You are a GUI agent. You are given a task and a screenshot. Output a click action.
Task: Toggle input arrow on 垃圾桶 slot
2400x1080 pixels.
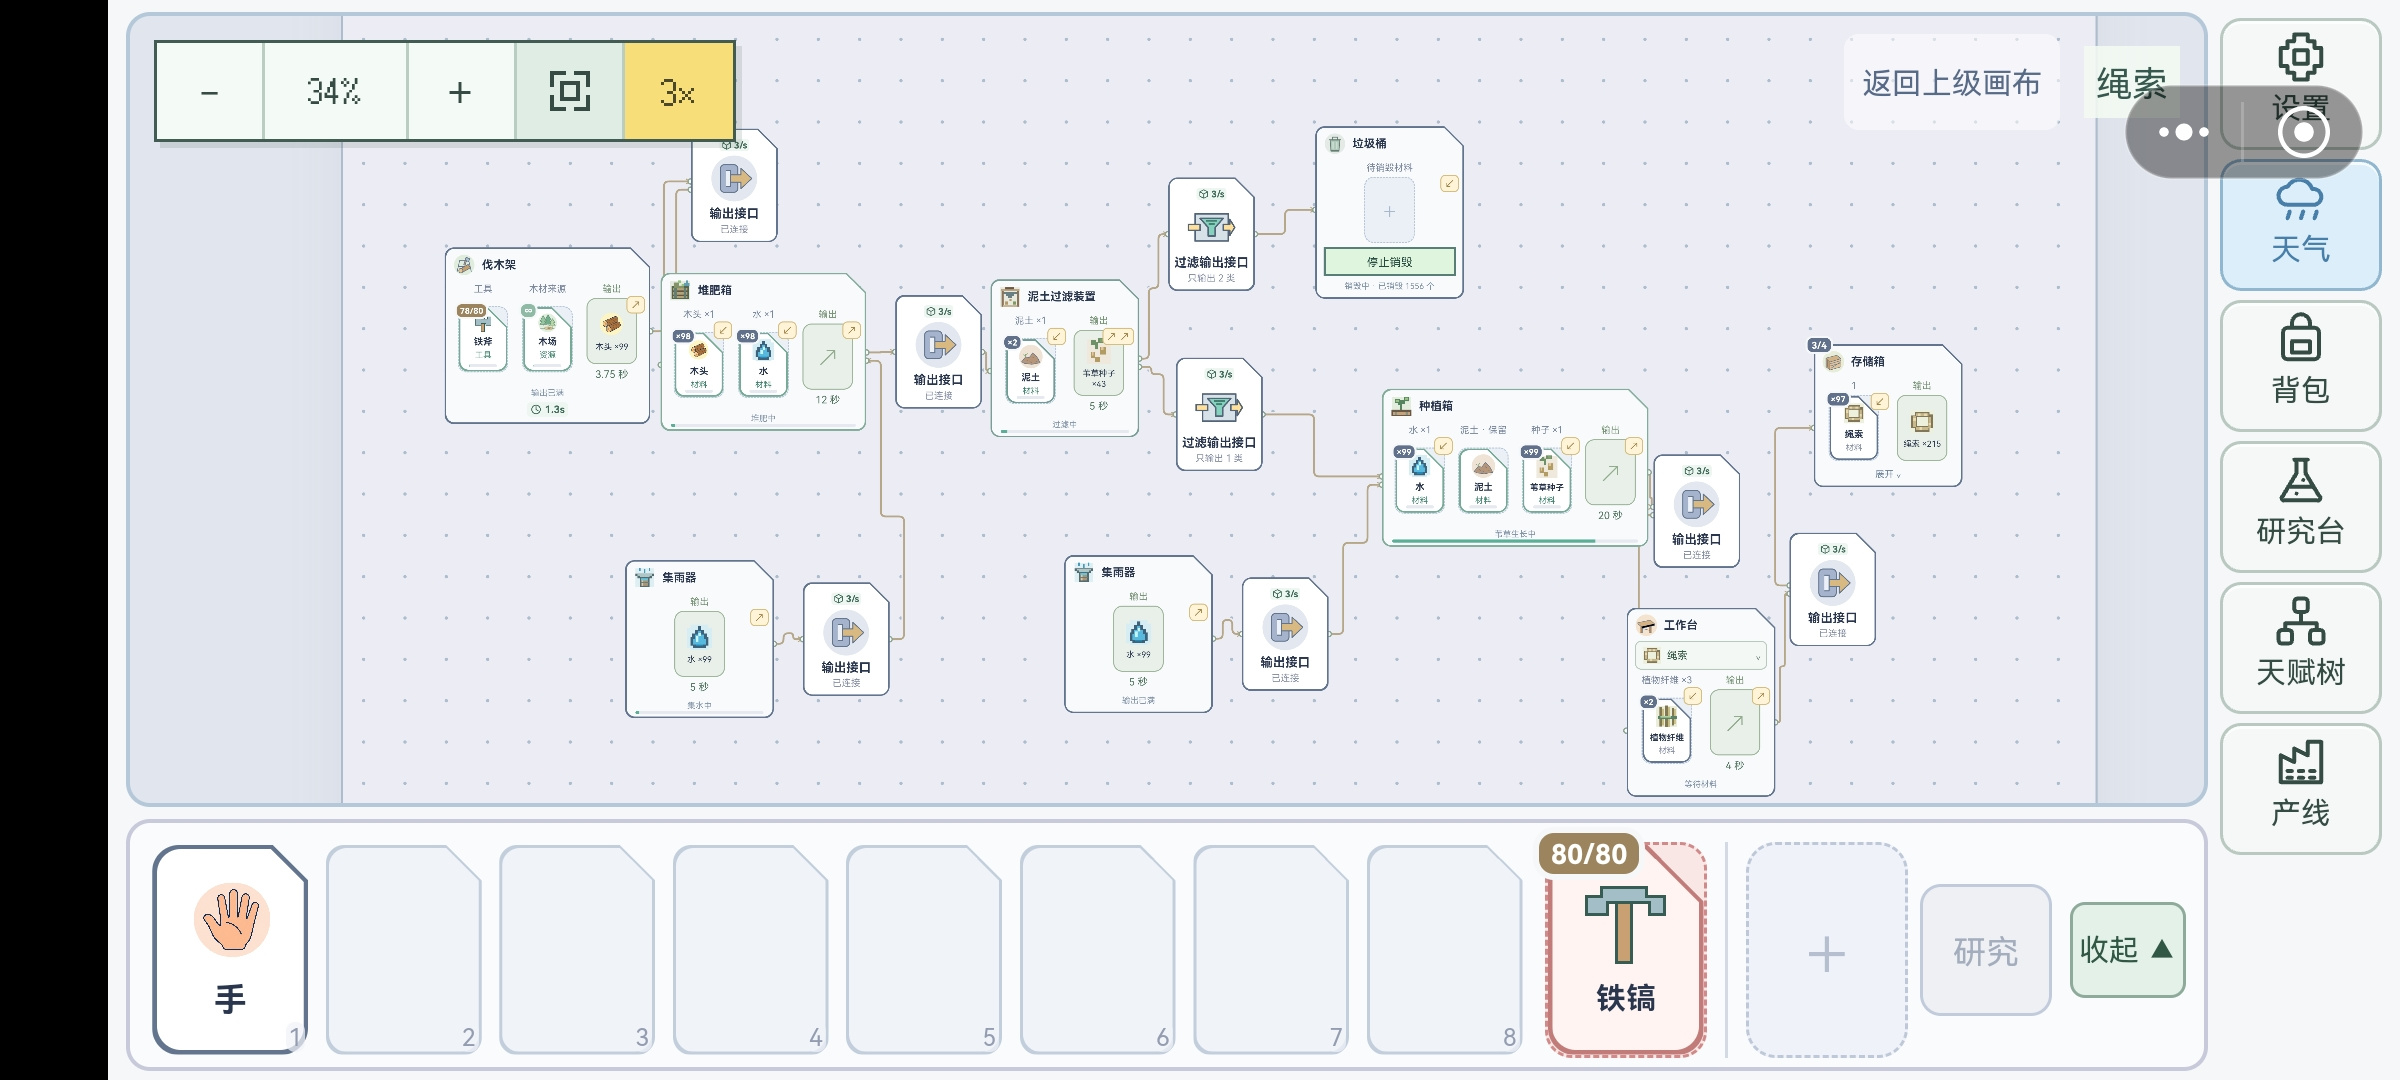click(x=1449, y=183)
